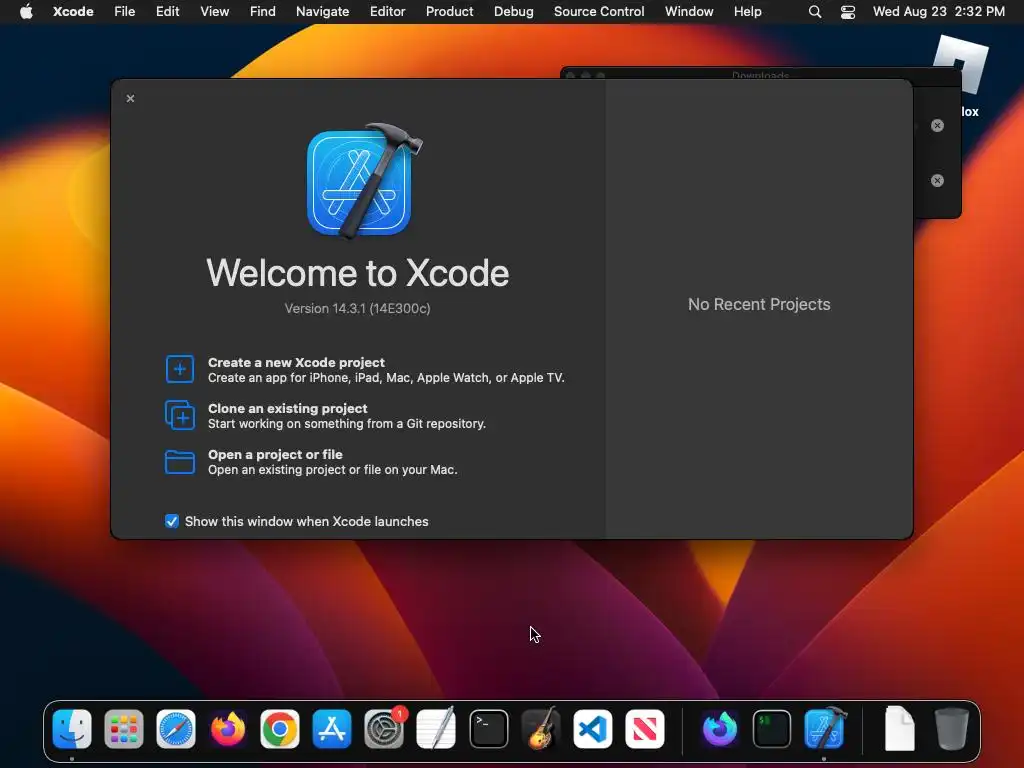
Task: Open Spotlight search in menu bar
Action: click(814, 11)
